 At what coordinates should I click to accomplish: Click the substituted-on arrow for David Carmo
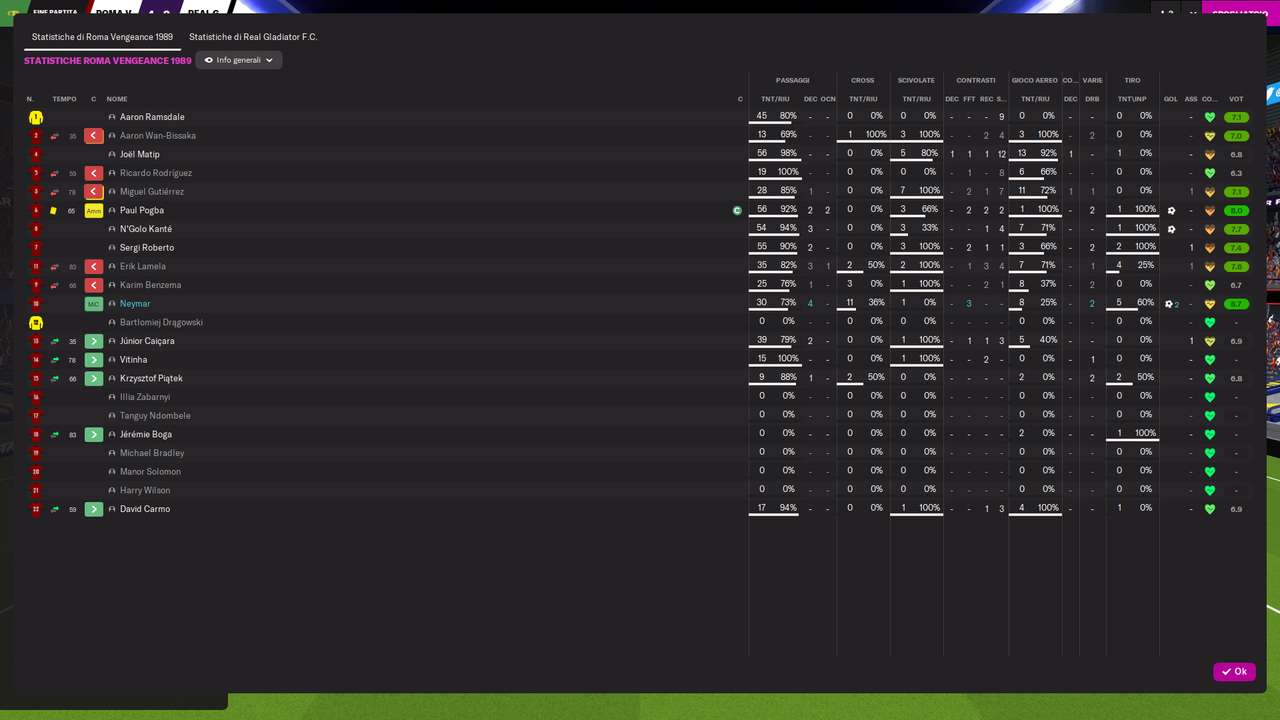(x=94, y=509)
